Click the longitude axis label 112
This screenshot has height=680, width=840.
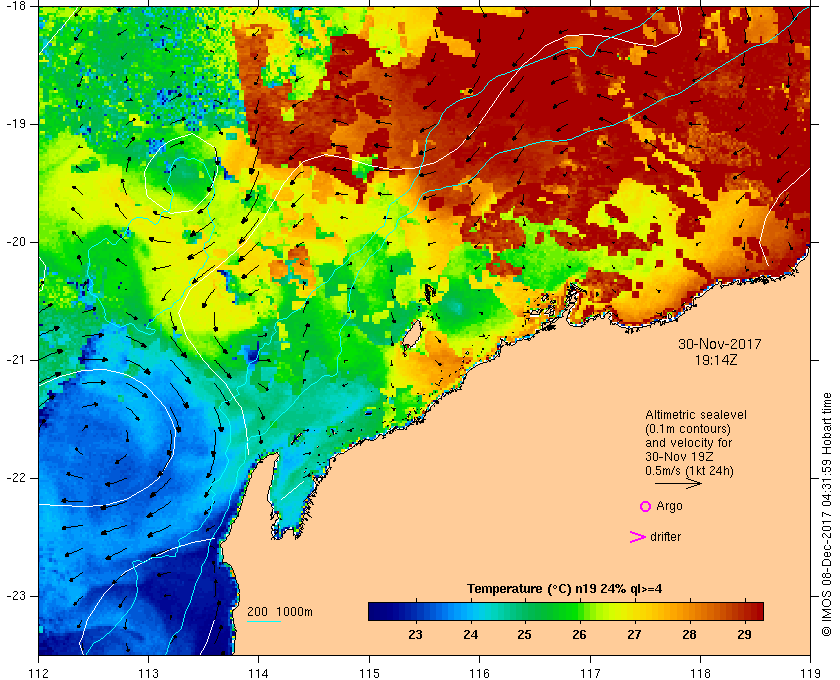click(x=39, y=673)
